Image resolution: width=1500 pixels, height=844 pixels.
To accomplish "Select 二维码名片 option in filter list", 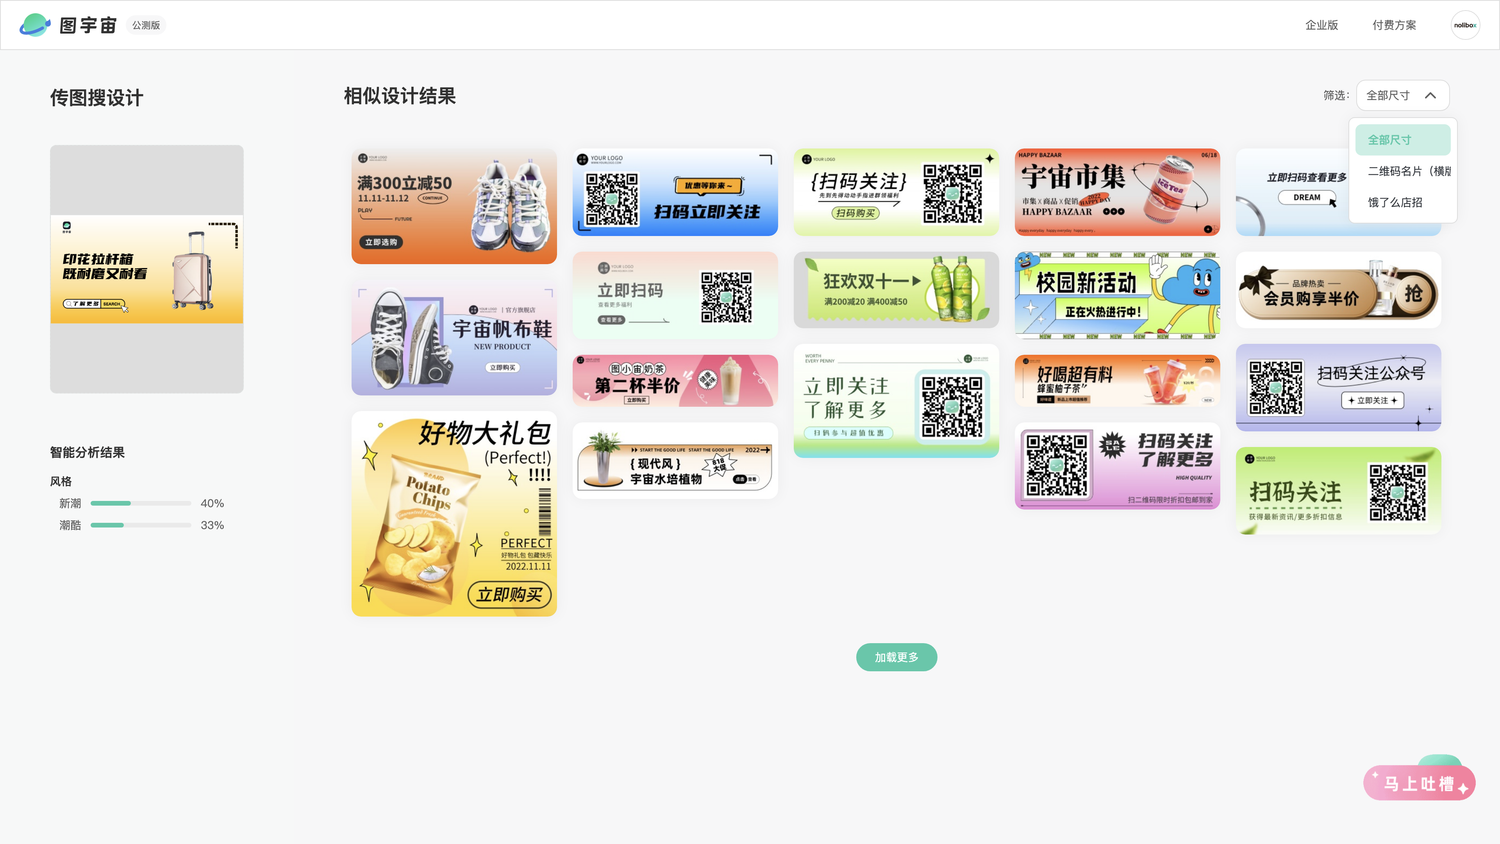I will click(x=1403, y=171).
